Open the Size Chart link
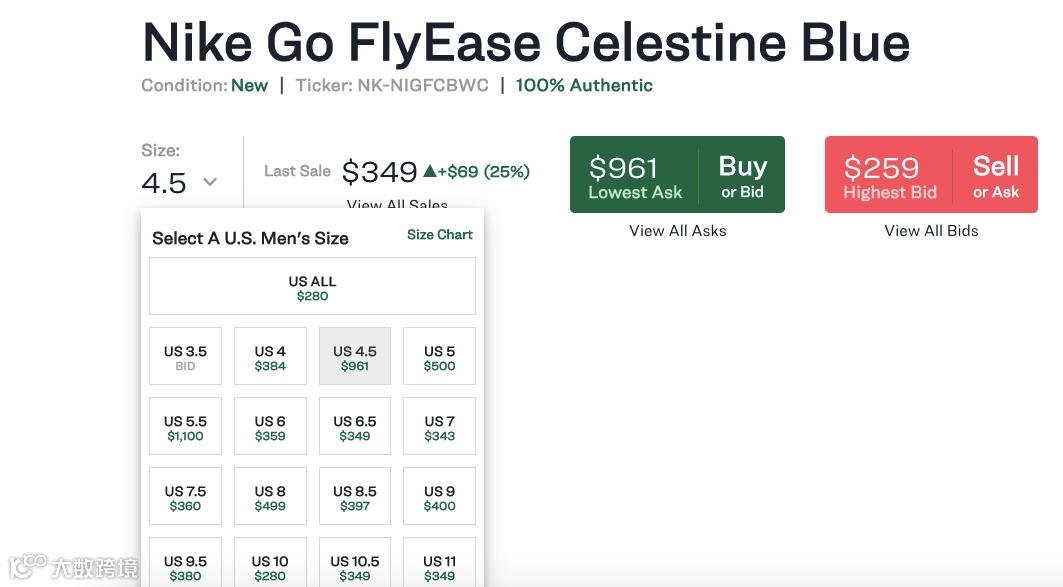This screenshot has height=587, width=1063. [439, 235]
